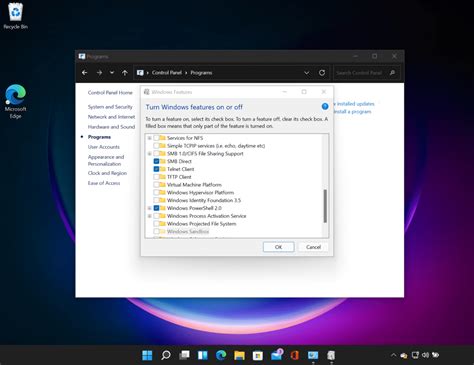Open Microsoft Store from the taskbar

point(258,355)
